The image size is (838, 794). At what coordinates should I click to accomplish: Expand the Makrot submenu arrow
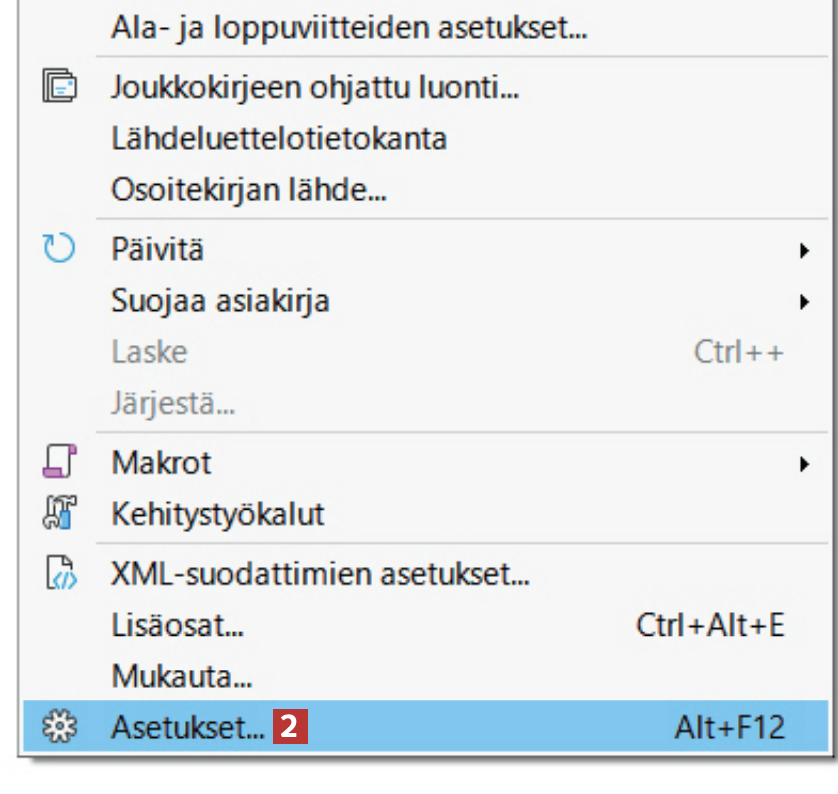803,464
